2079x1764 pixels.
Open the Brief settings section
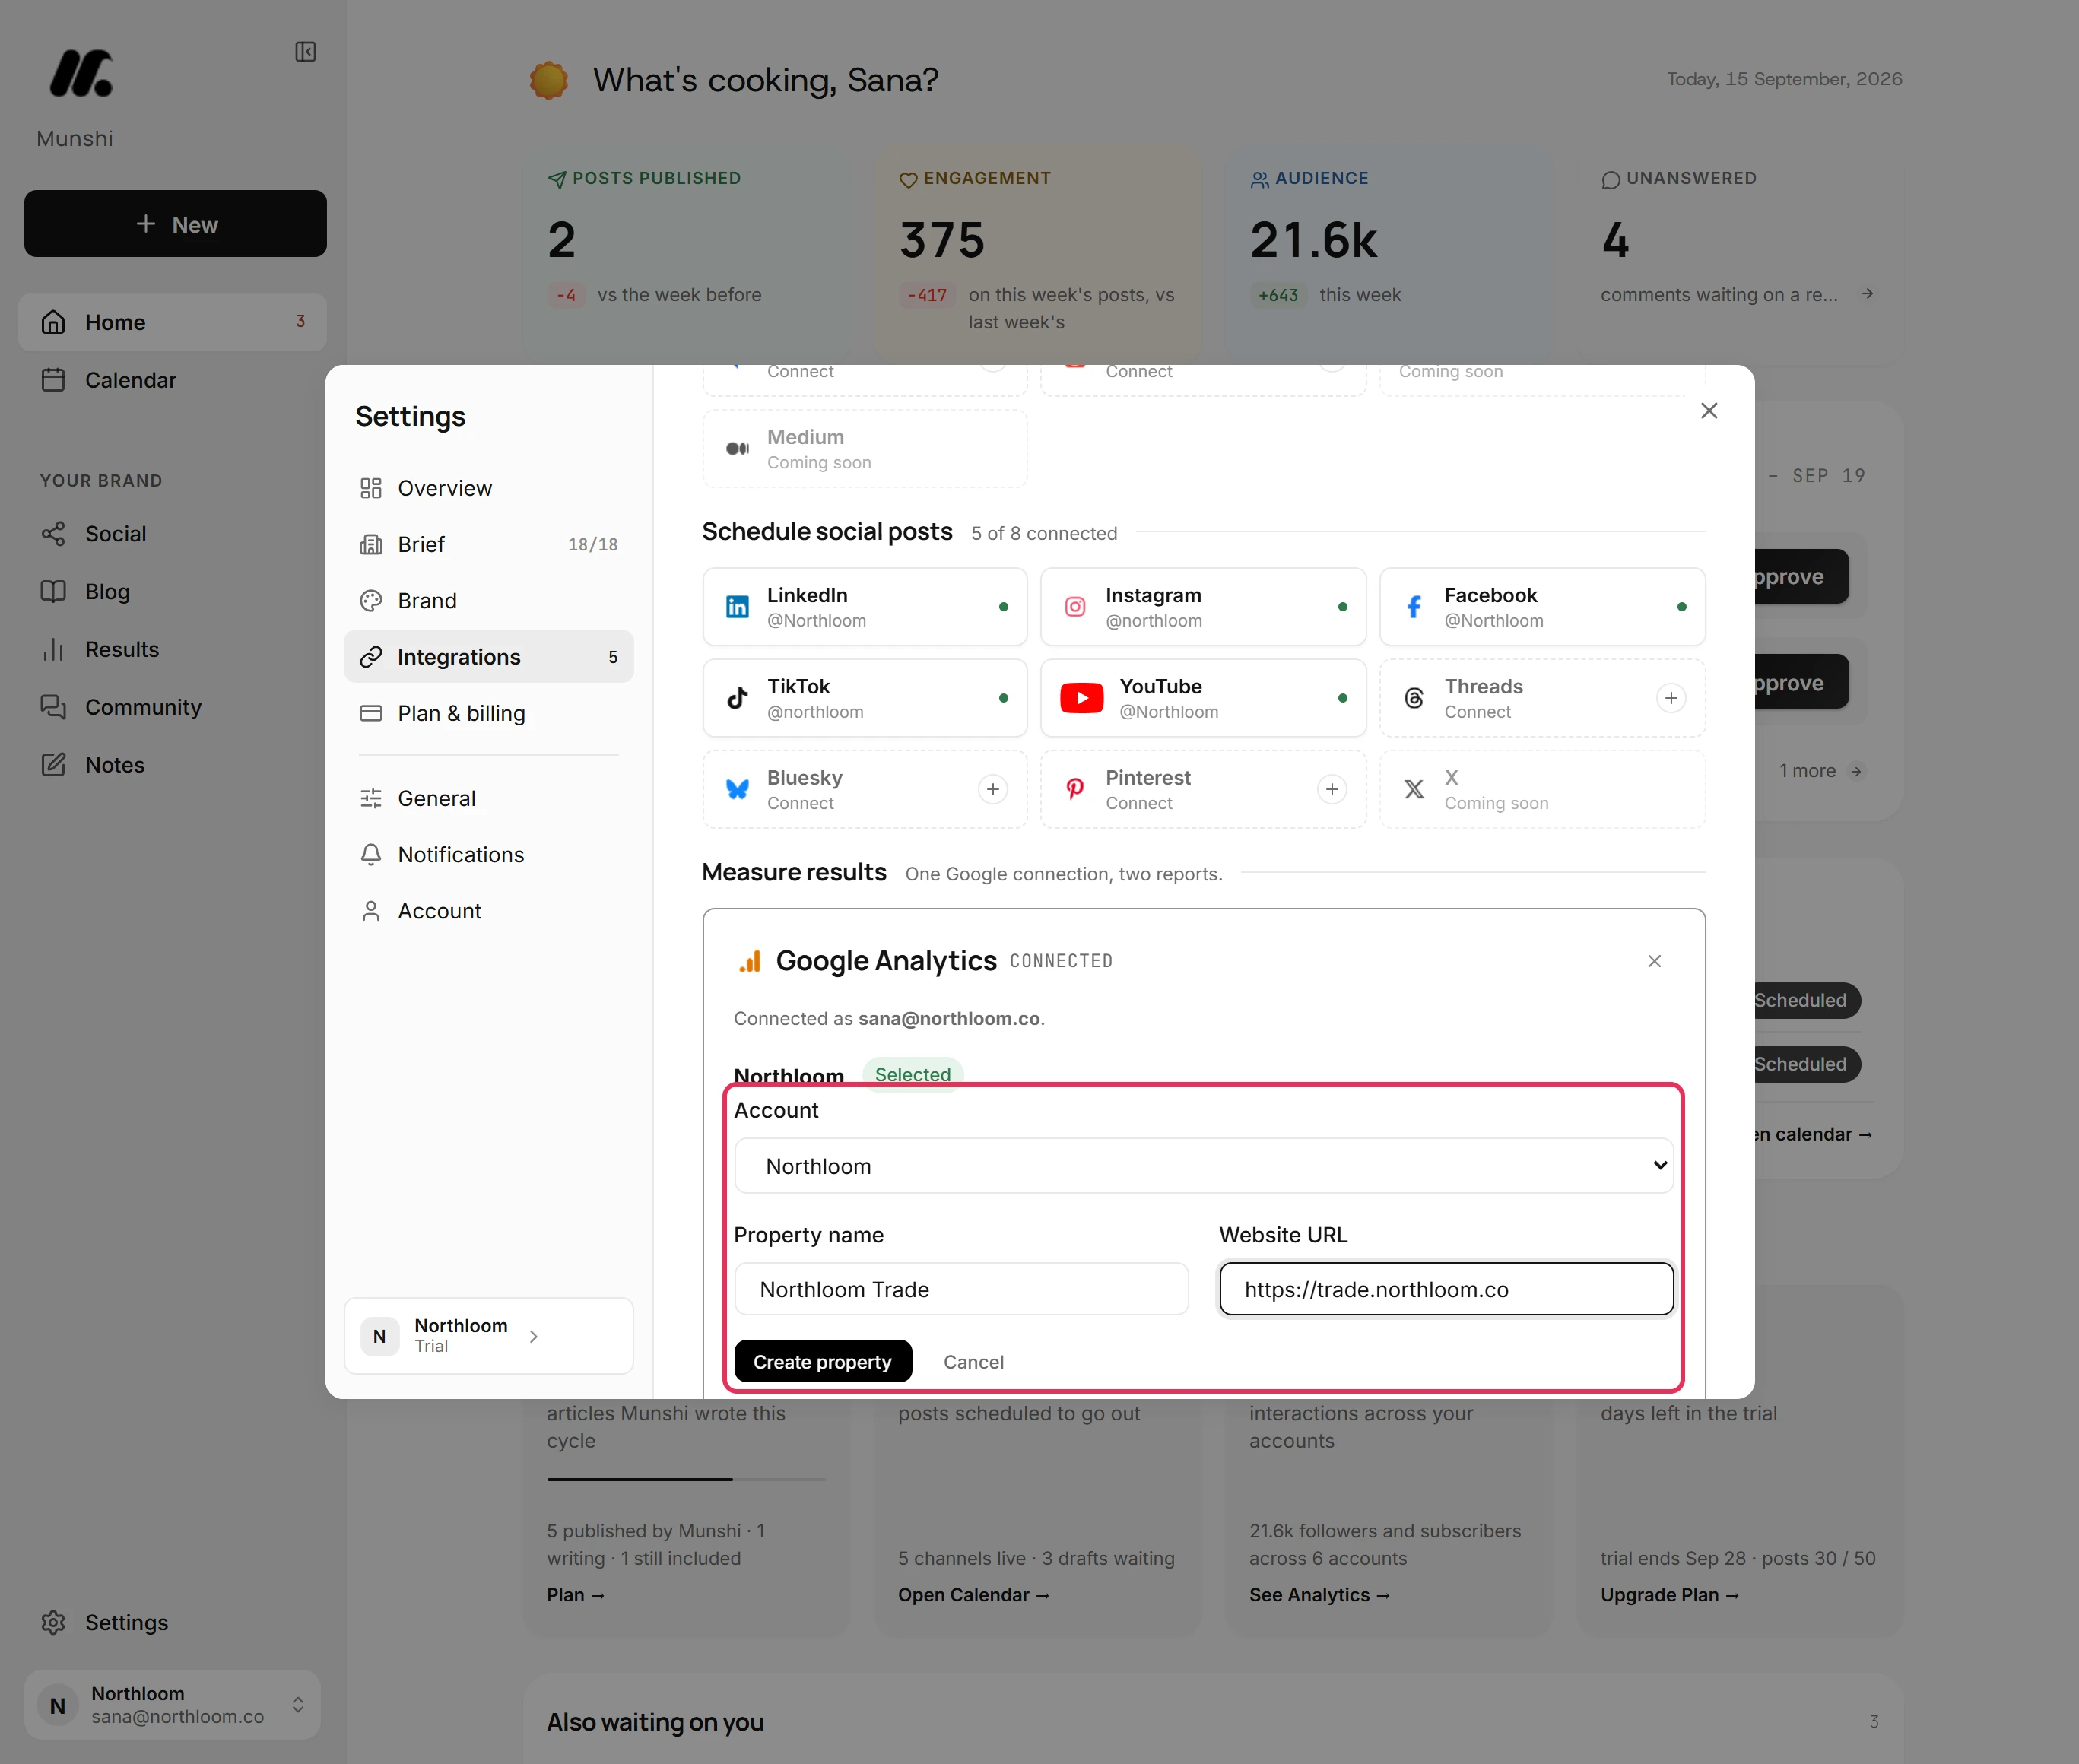[488, 544]
